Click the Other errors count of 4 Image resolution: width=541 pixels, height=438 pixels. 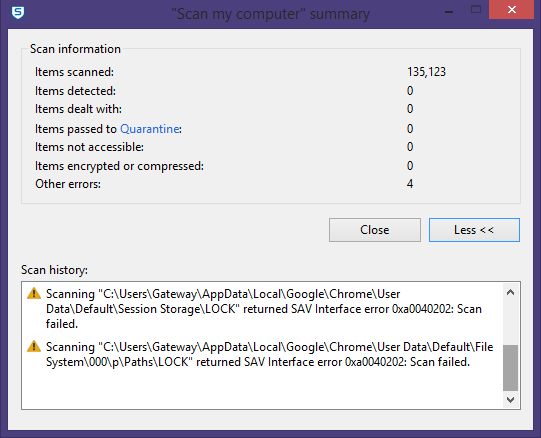410,184
